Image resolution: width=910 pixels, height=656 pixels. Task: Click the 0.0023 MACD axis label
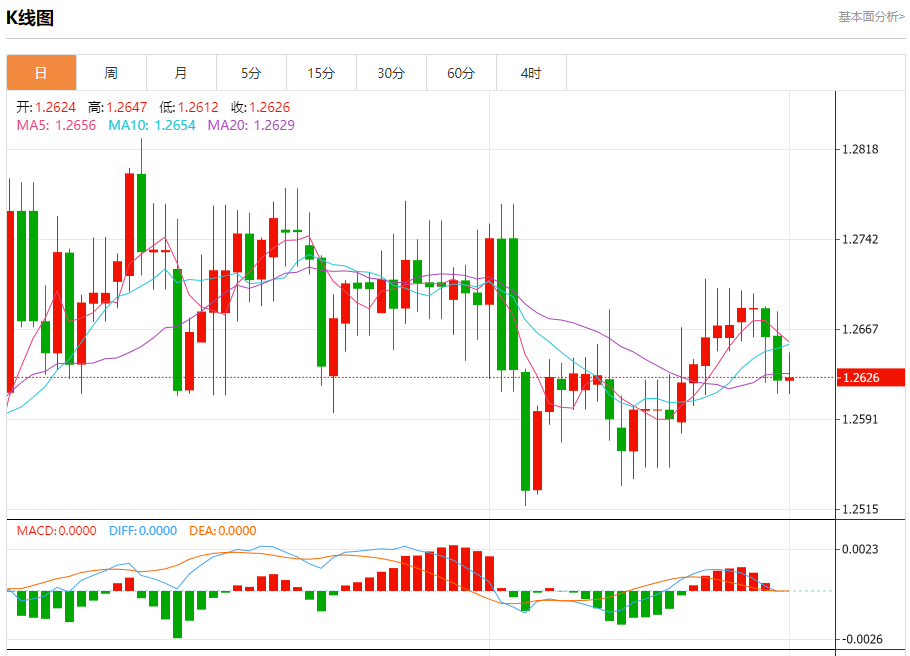pyautogui.click(x=860, y=549)
